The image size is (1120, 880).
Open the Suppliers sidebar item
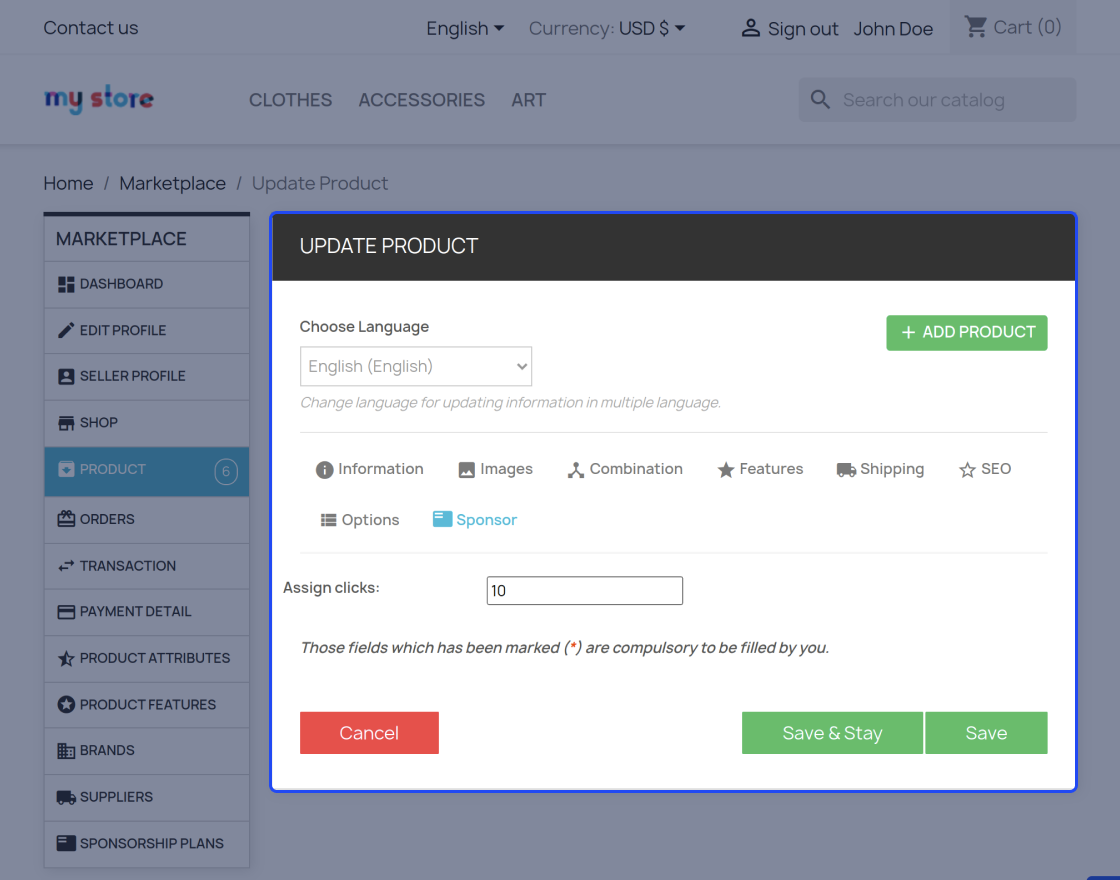click(146, 797)
